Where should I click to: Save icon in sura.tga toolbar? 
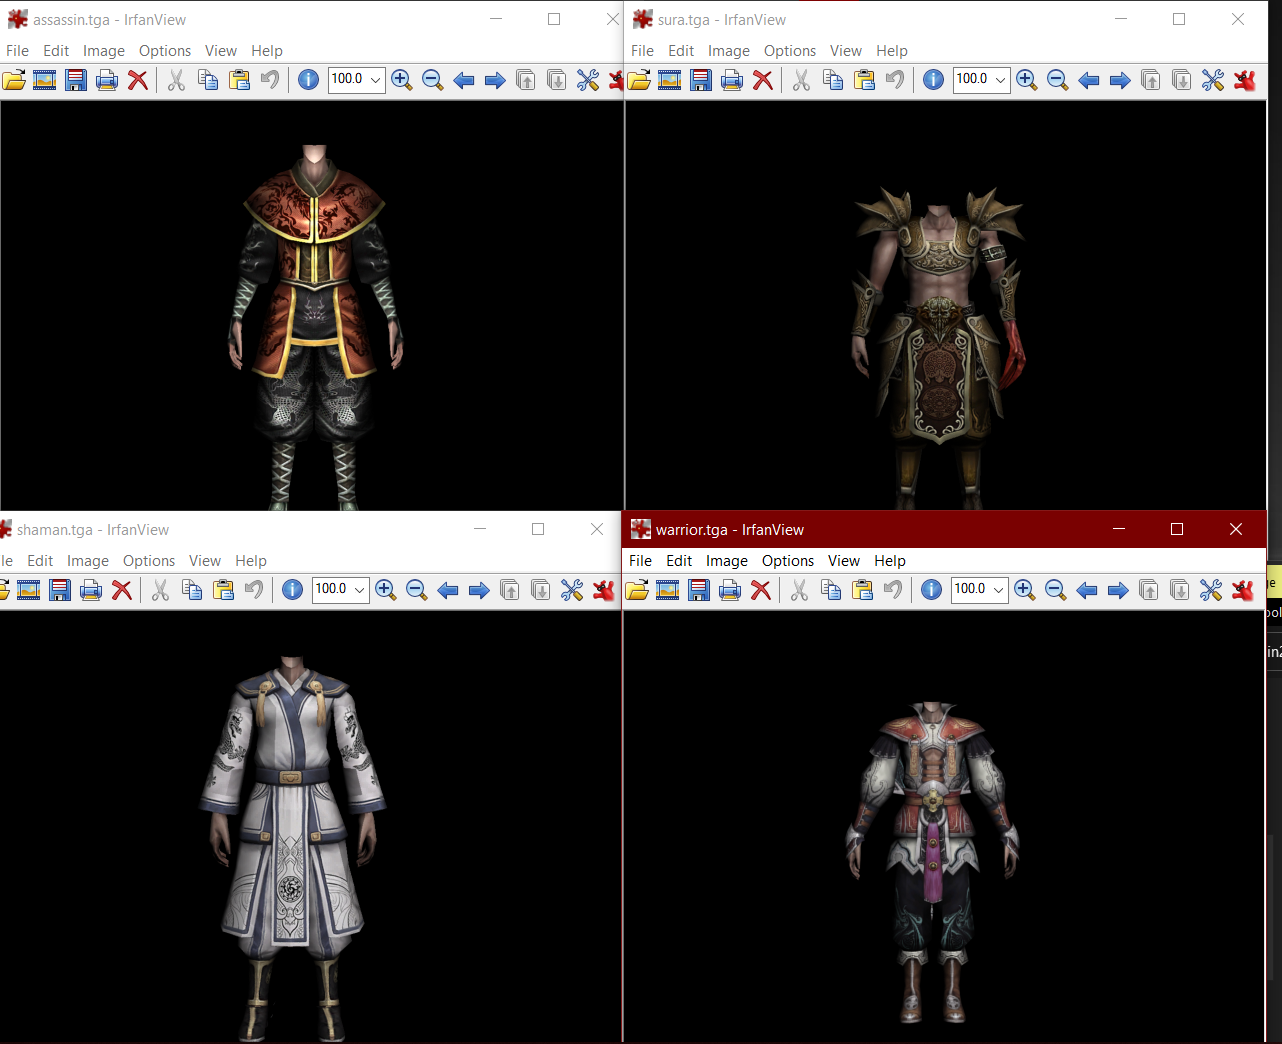(701, 80)
